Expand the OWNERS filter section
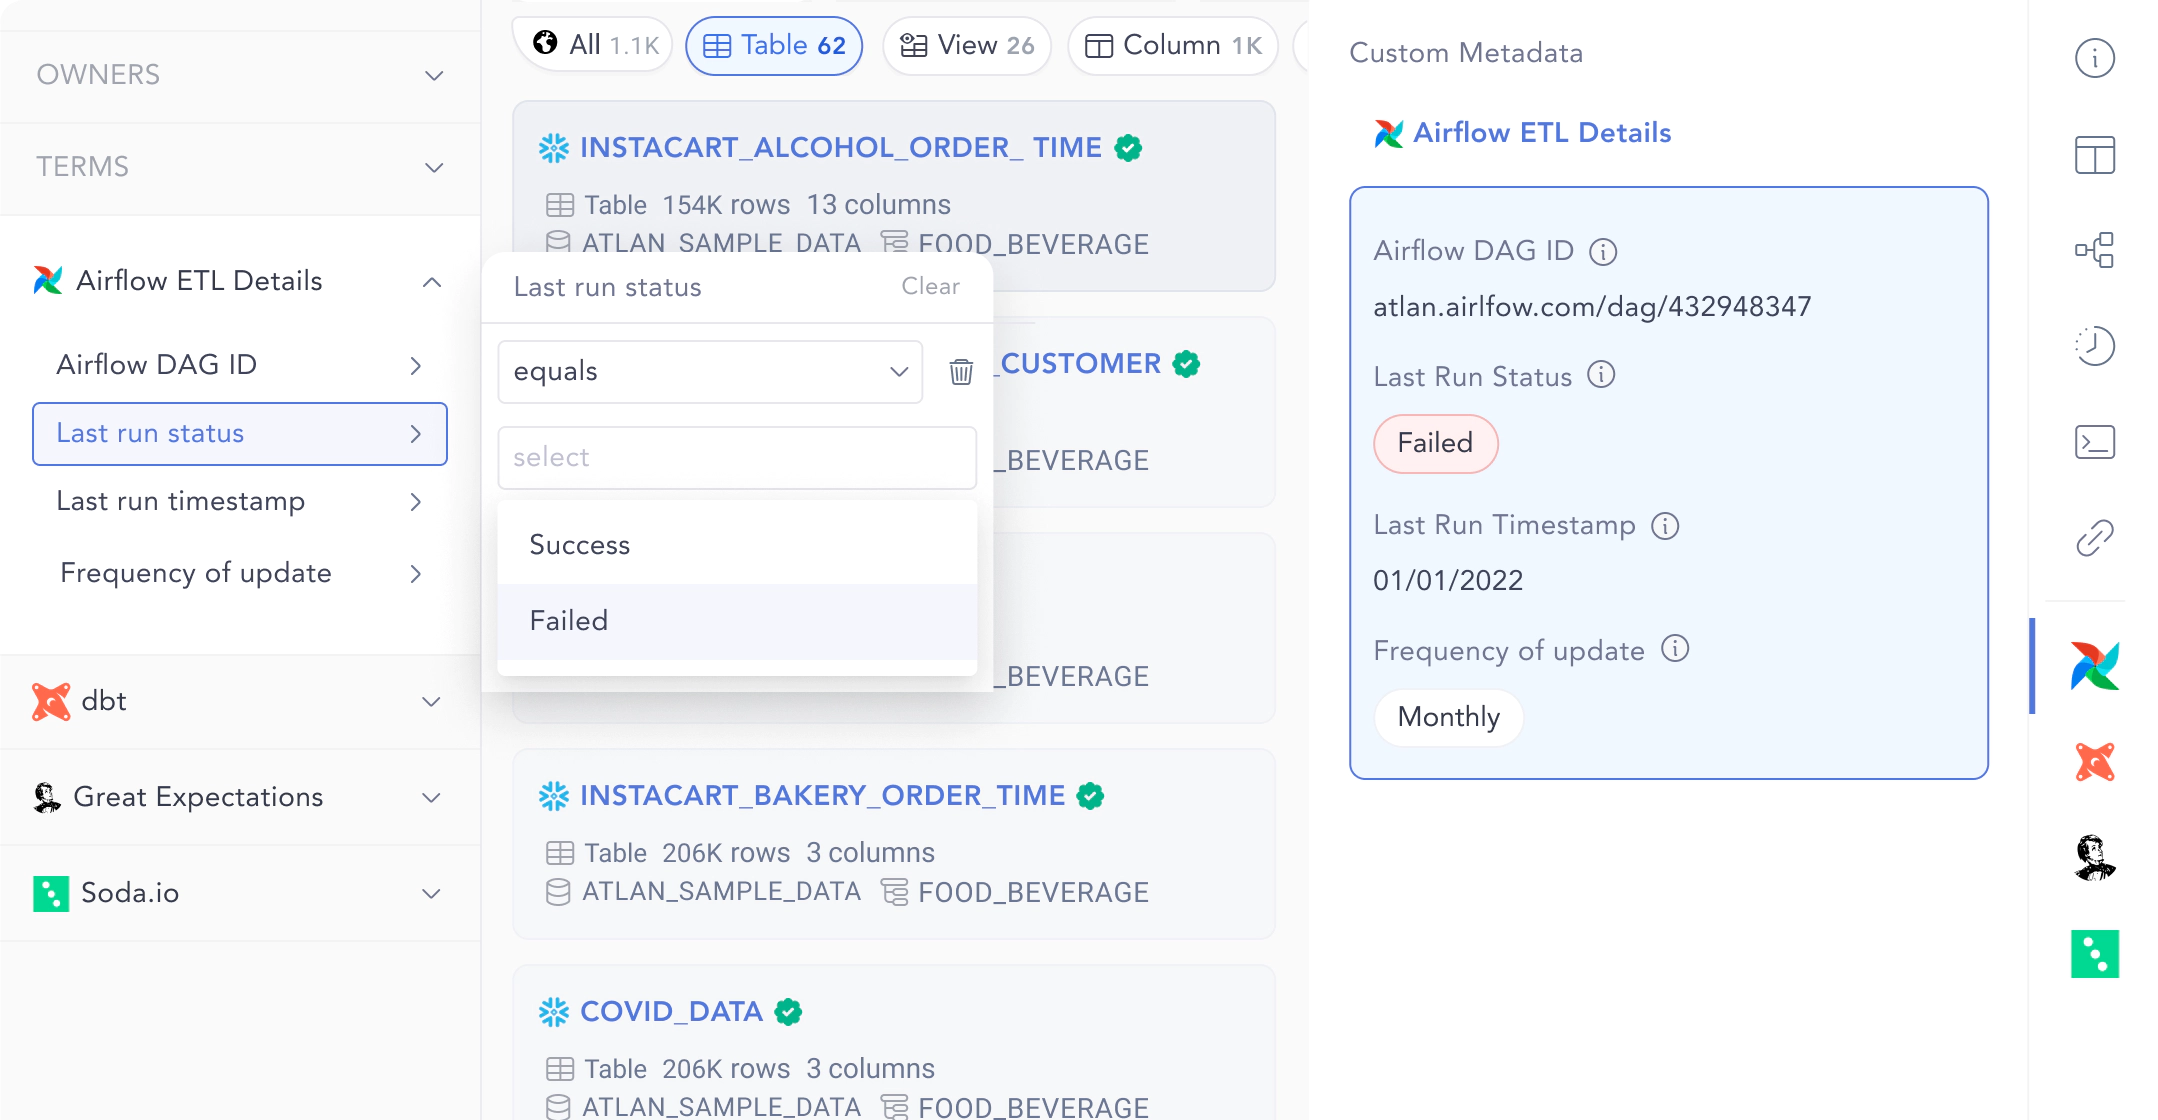2158x1120 pixels. (240, 75)
